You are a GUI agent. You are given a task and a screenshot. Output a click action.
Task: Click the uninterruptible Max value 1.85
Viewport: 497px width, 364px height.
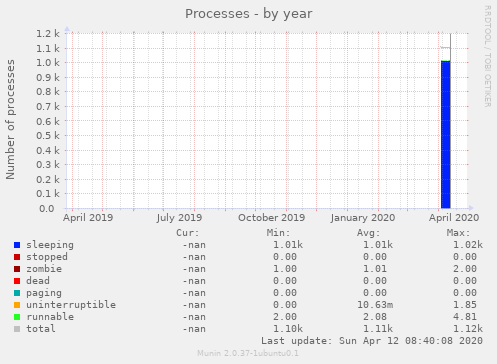[x=465, y=305]
